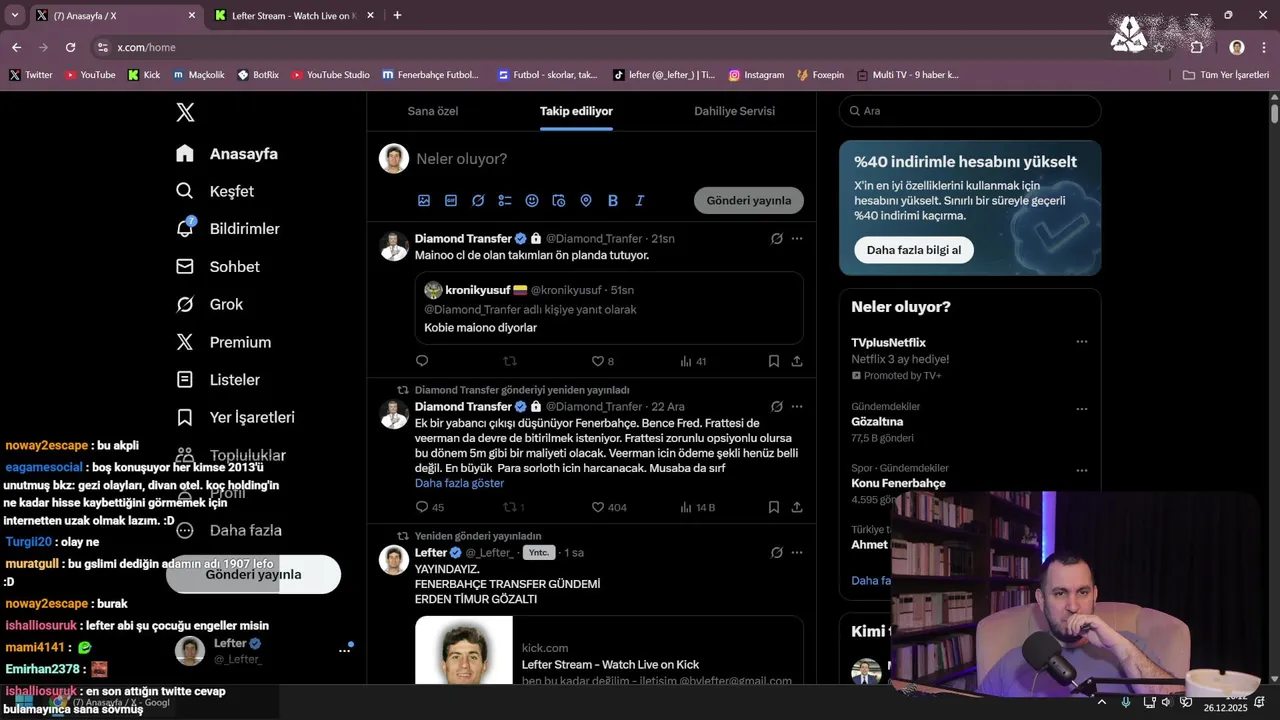Image resolution: width=1280 pixels, height=720 pixels.
Task: Add a GIF to the post
Action: [451, 200]
